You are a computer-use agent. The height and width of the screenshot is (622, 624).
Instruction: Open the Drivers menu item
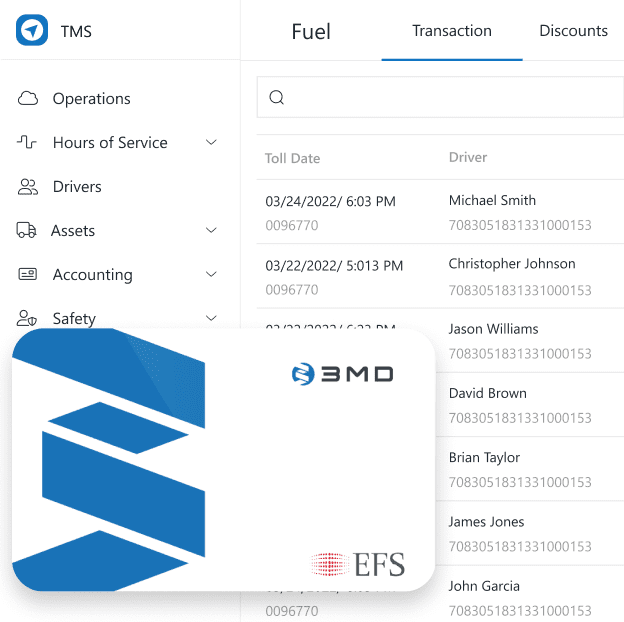77,187
